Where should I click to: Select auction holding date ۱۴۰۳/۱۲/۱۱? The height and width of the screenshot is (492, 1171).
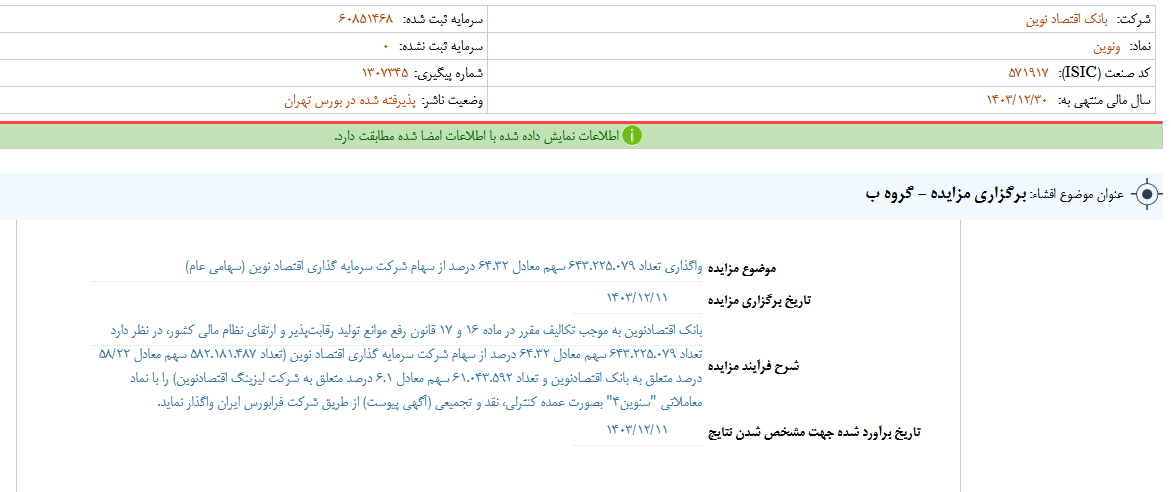pyautogui.click(x=637, y=296)
